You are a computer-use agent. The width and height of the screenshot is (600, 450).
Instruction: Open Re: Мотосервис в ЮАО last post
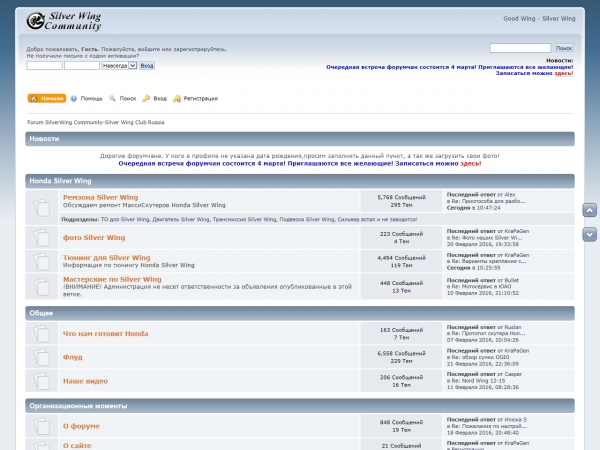[x=481, y=287]
